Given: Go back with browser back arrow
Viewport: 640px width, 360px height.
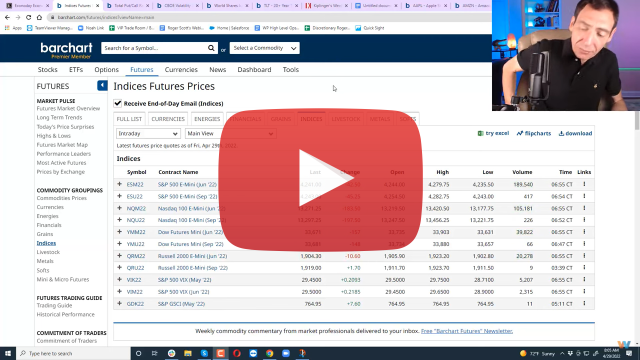Looking at the screenshot, I should click(x=7, y=18).
